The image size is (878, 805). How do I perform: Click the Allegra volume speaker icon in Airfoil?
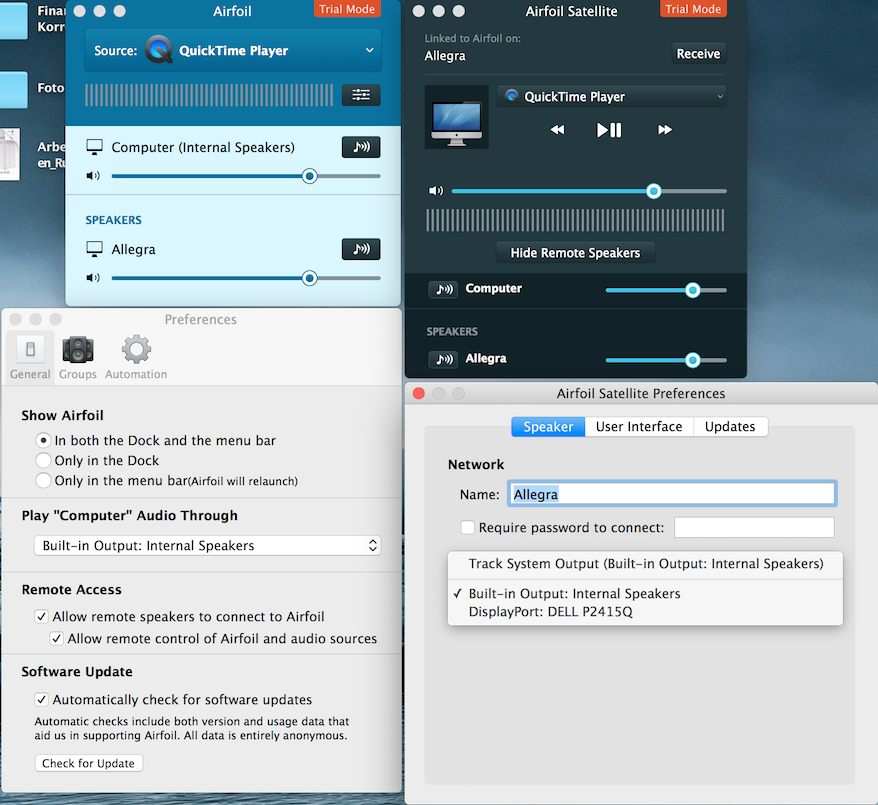pos(93,278)
